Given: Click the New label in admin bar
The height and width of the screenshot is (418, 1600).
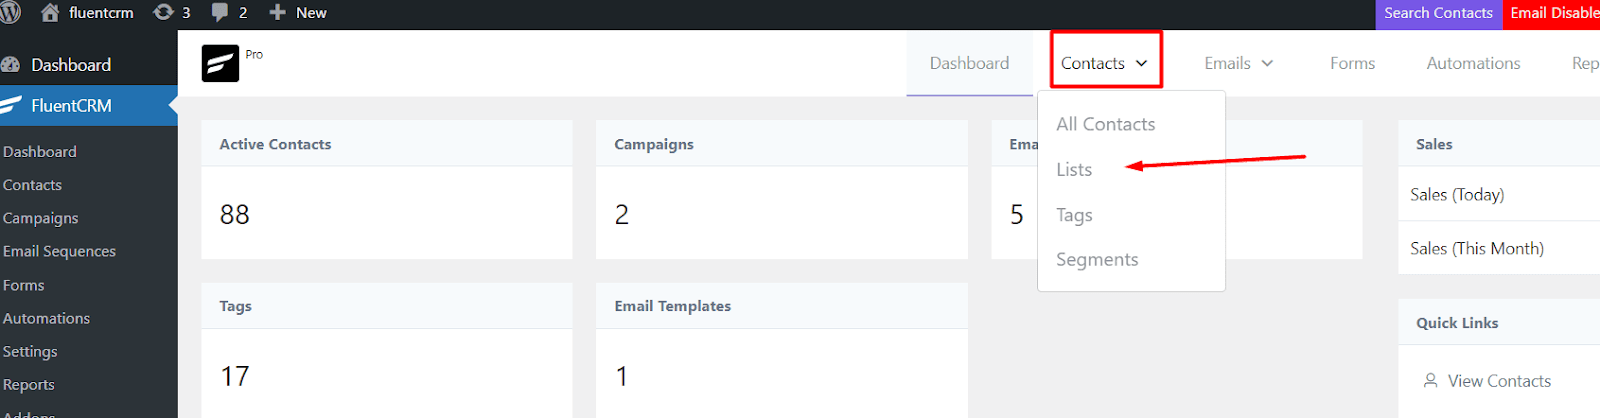Looking at the screenshot, I should click(311, 13).
